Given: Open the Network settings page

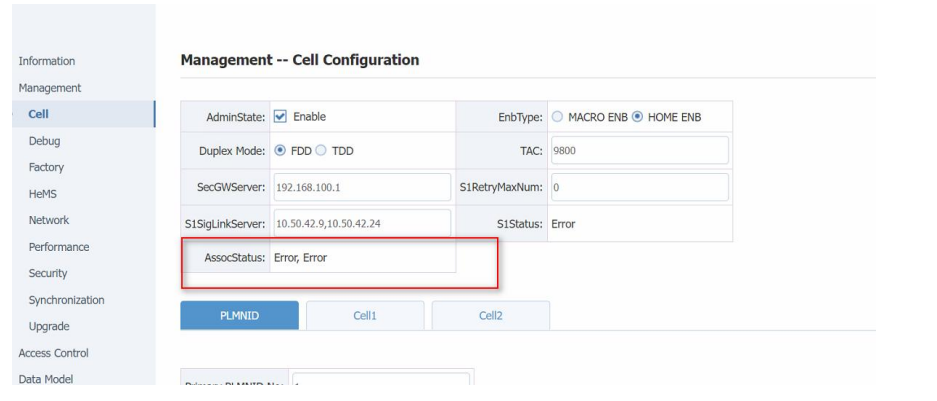Looking at the screenshot, I should tap(49, 220).
